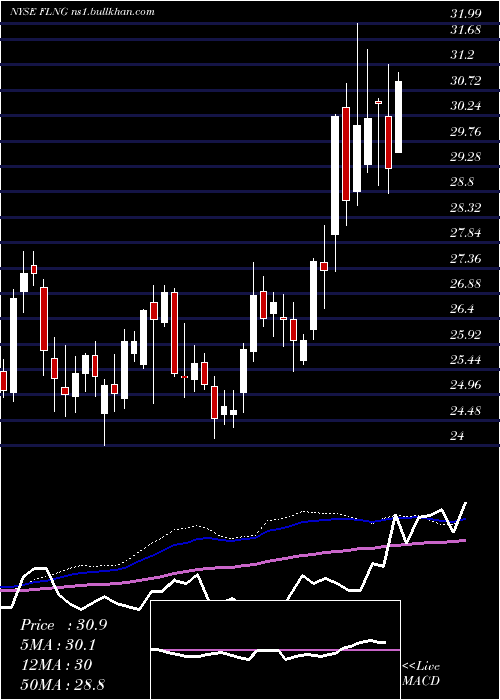Select the 31.68 price axis label
This screenshot has width=500, height=700.
(466, 30)
